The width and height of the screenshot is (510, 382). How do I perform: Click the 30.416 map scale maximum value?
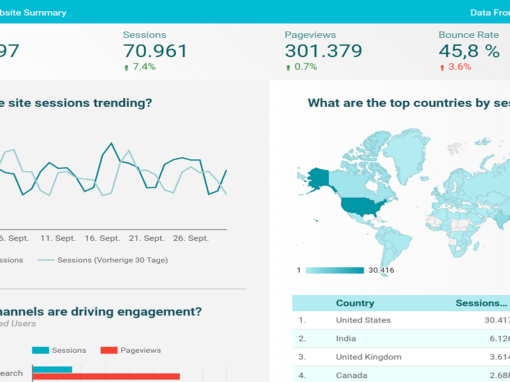coord(381,270)
